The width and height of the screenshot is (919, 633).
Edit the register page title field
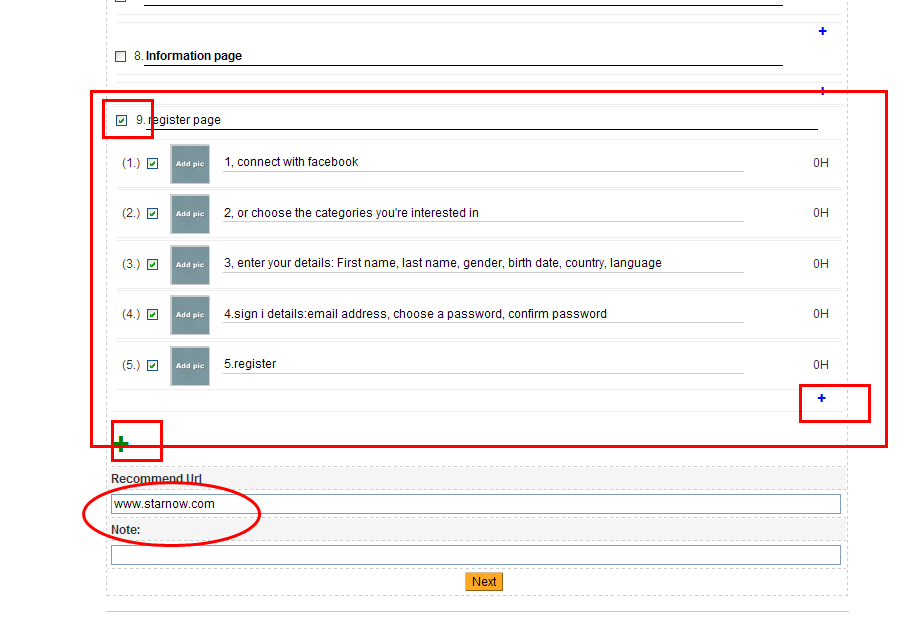(482, 120)
